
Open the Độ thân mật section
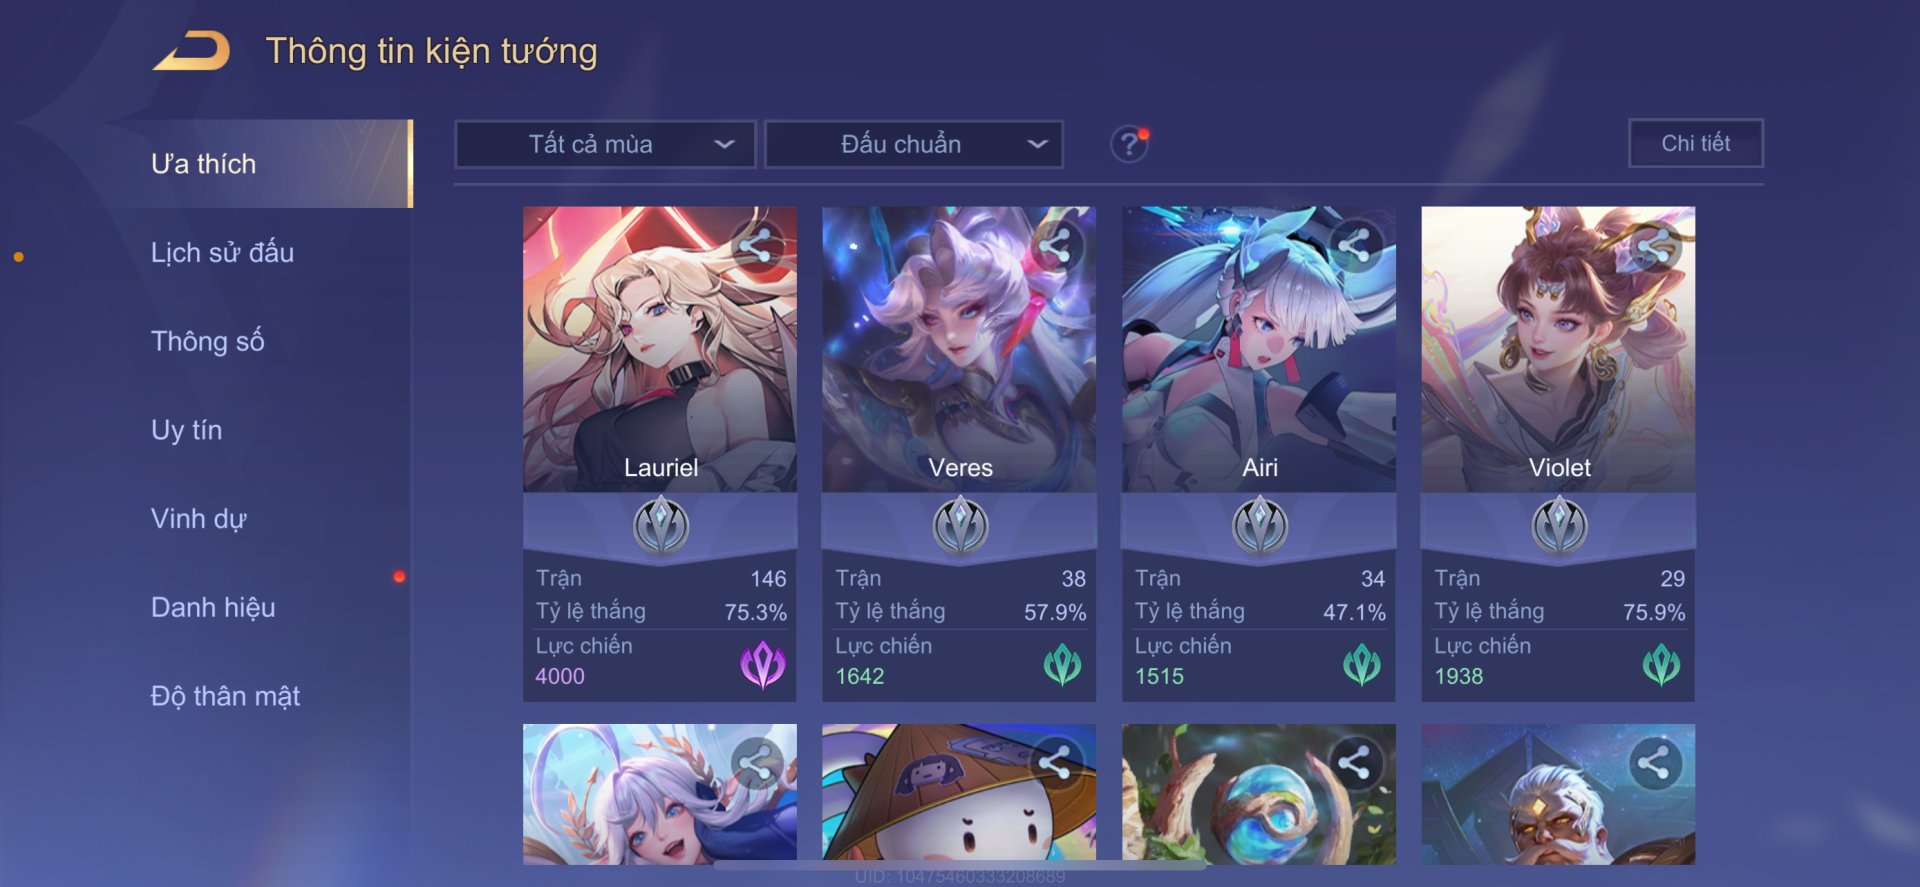pyautogui.click(x=225, y=697)
